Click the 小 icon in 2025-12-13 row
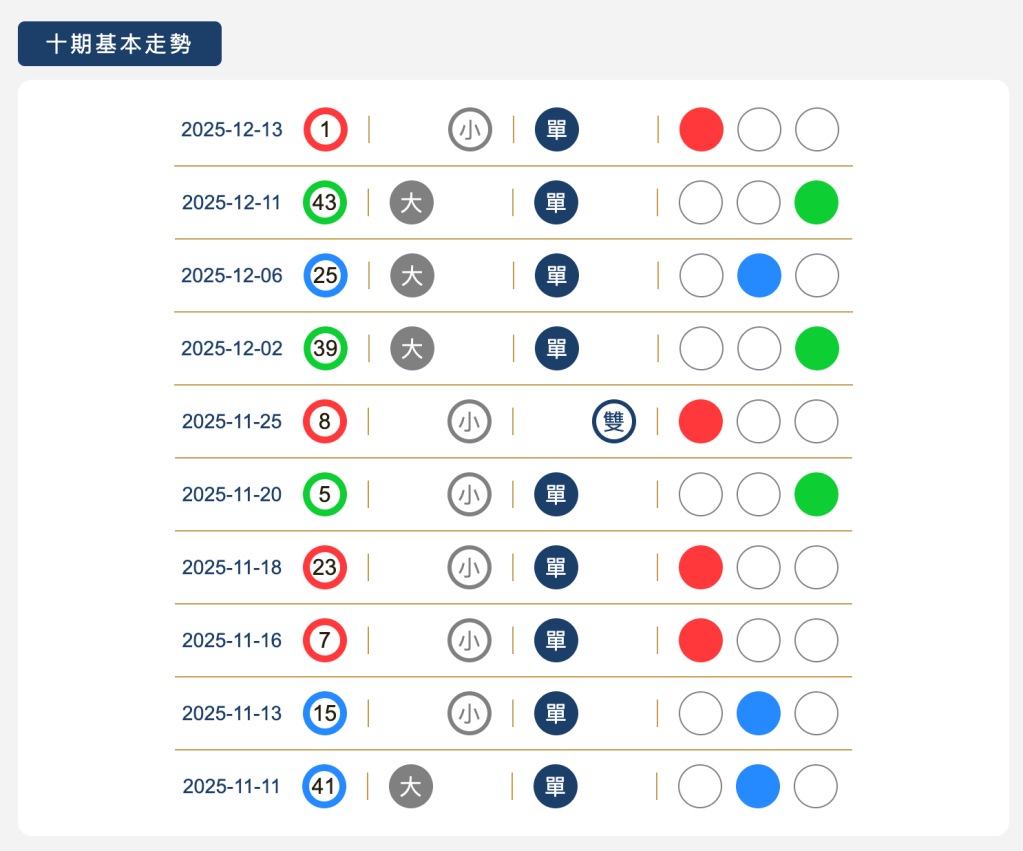The width and height of the screenshot is (1023, 851). click(x=469, y=130)
